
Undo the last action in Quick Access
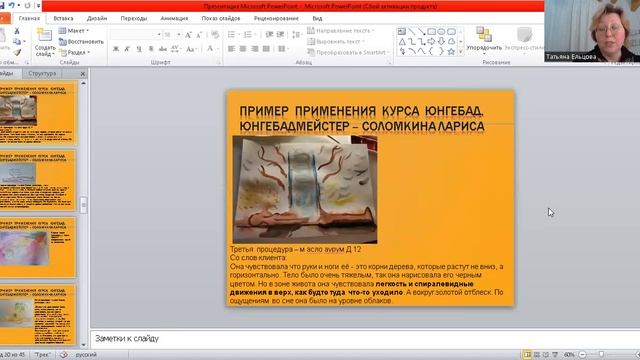pyautogui.click(x=12, y=5)
